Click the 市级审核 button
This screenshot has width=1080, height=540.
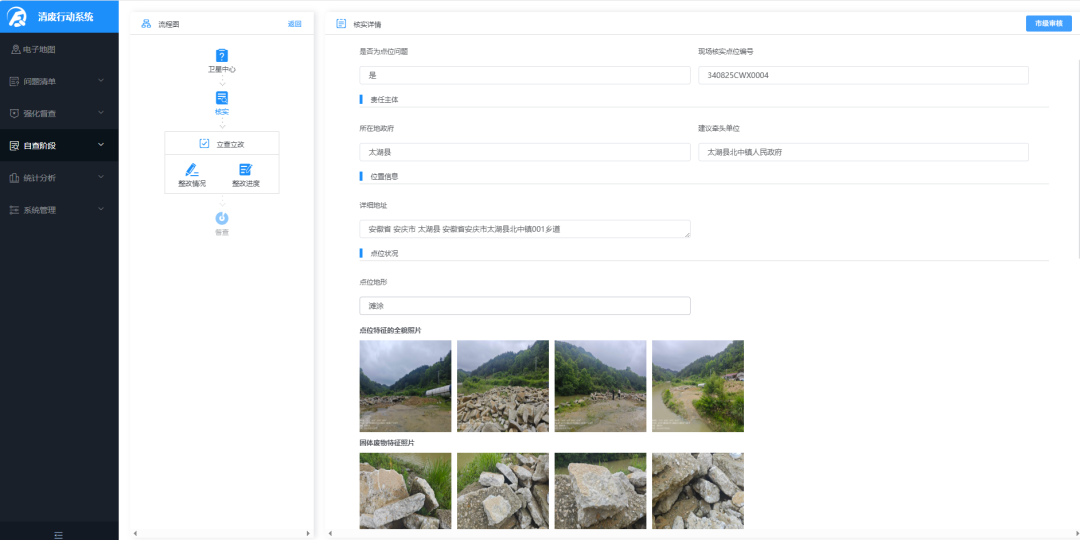click(x=1048, y=23)
